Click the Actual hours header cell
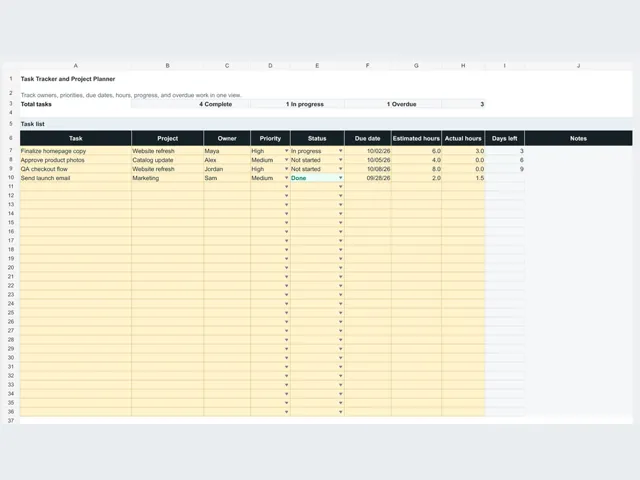This screenshot has width=640, height=480. (463, 138)
